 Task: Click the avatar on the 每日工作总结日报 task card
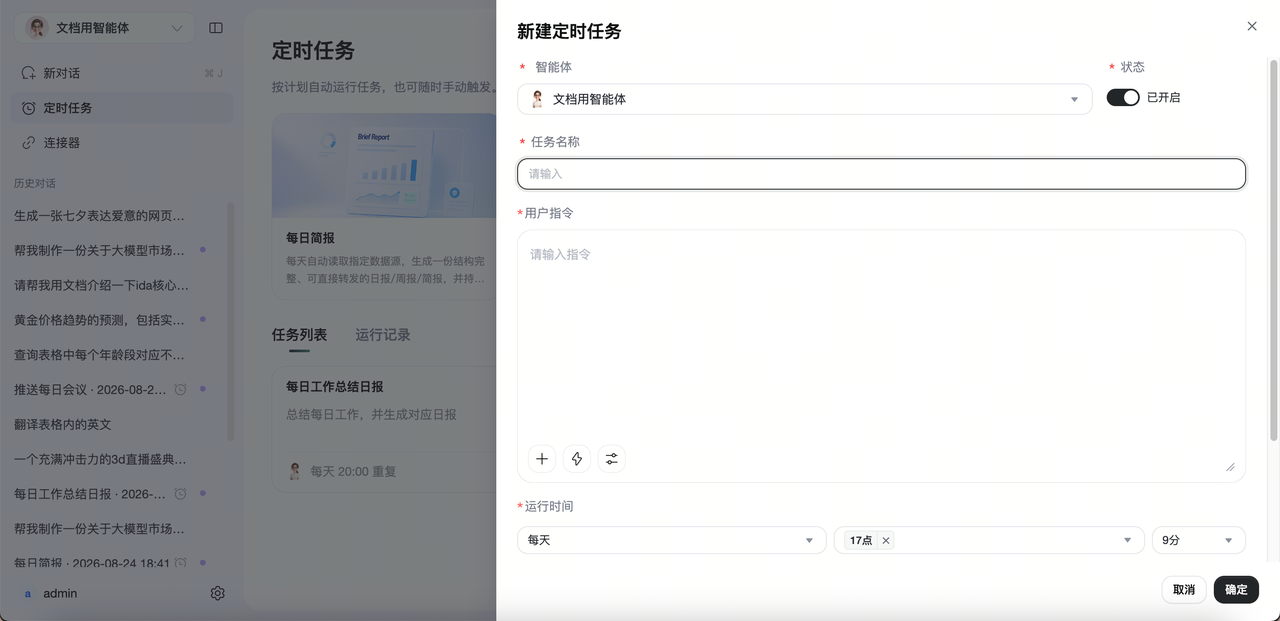click(x=295, y=471)
